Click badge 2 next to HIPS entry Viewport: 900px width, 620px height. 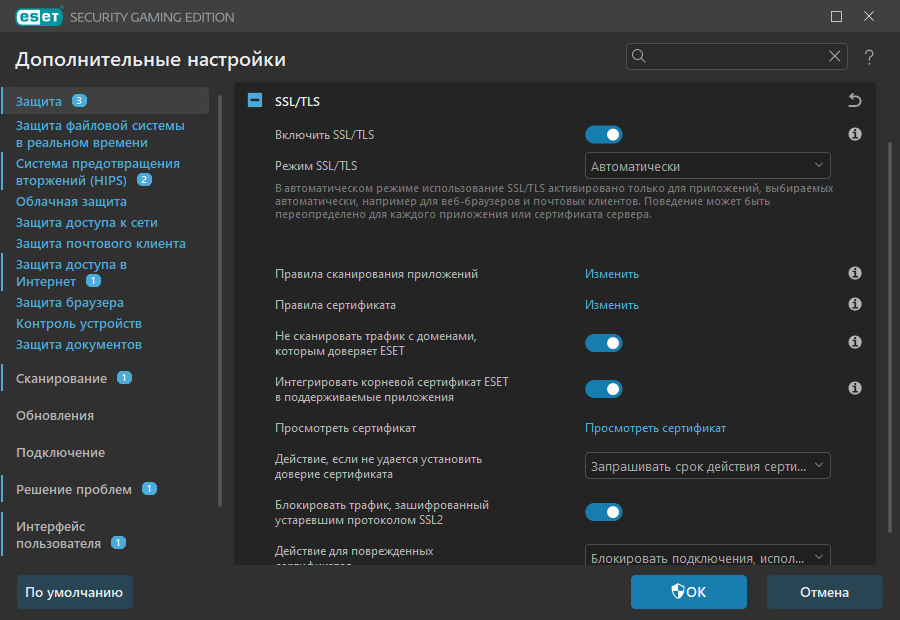144,180
